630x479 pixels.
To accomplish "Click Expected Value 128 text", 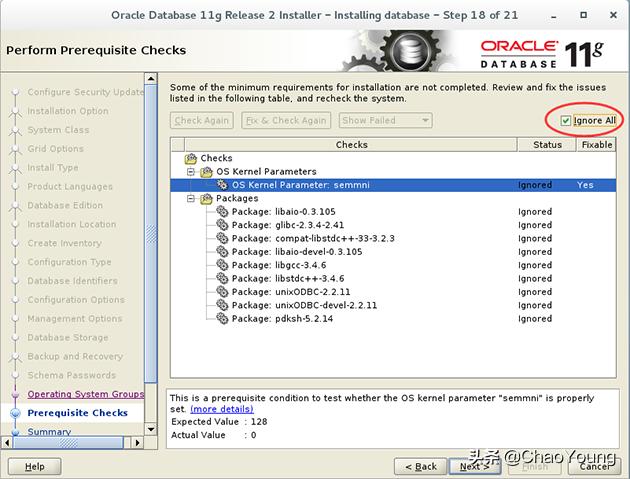I will pos(219,422).
